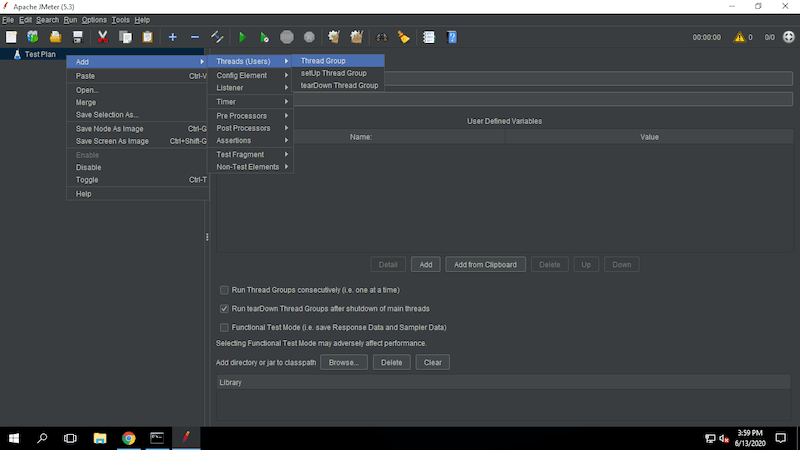Click the classpath Clear button

pos(433,363)
